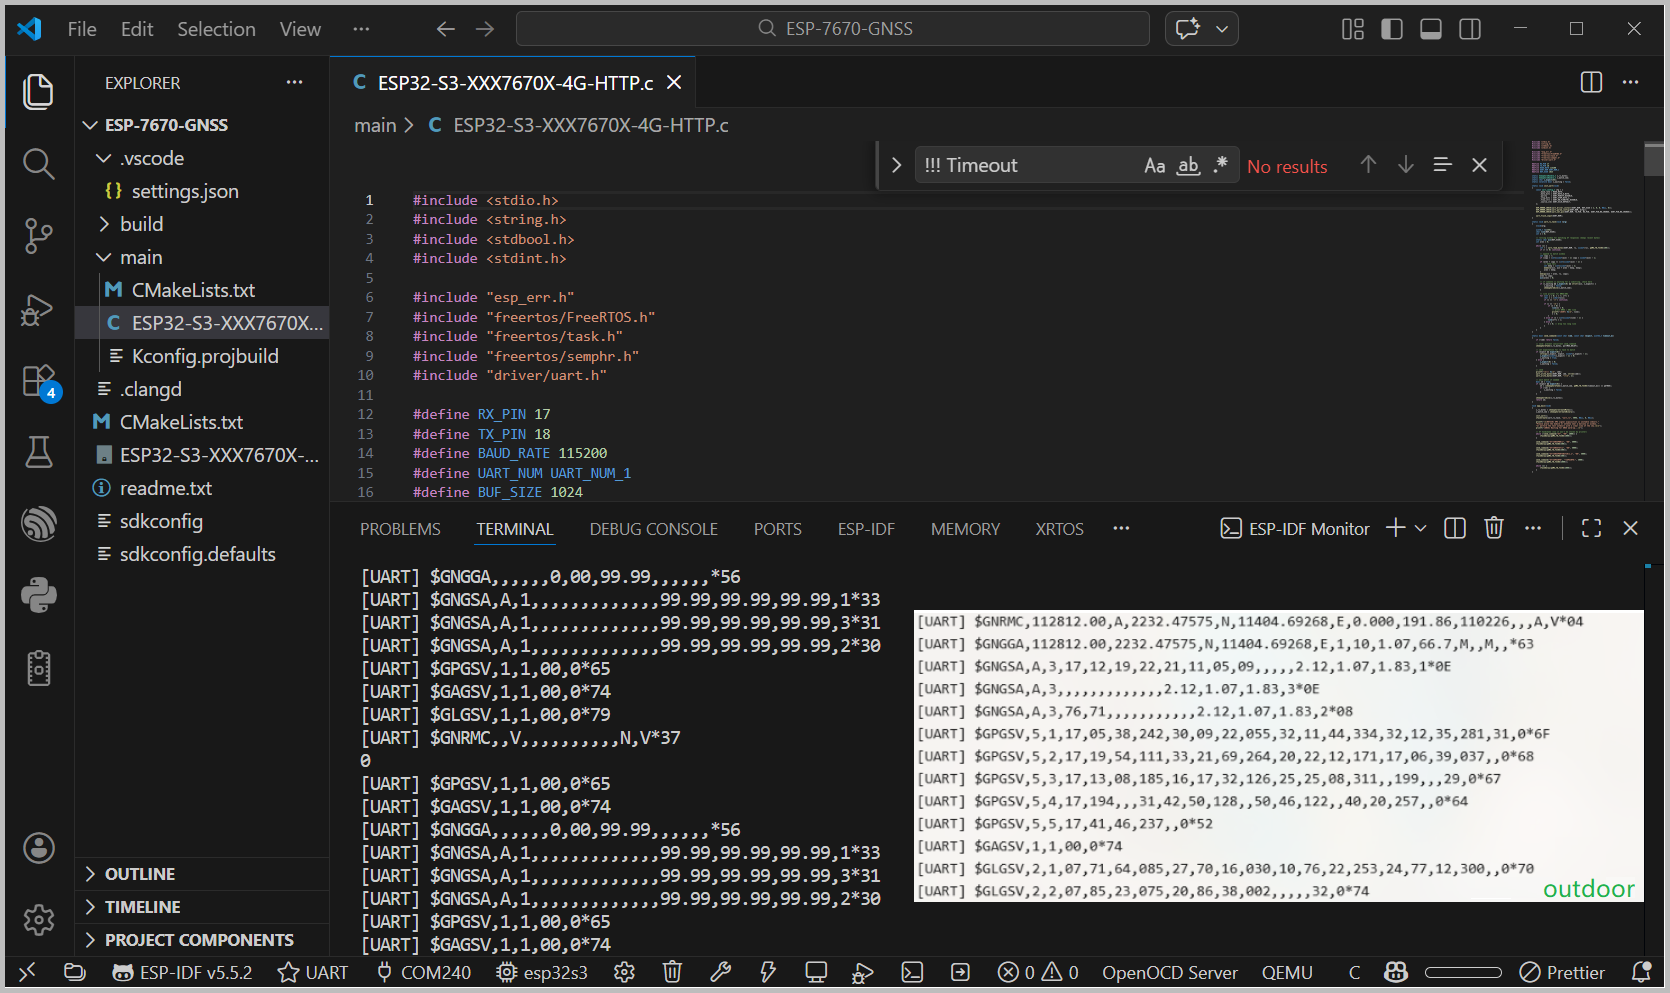Click COM240 port in status bar
1670x993 pixels.
point(424,972)
